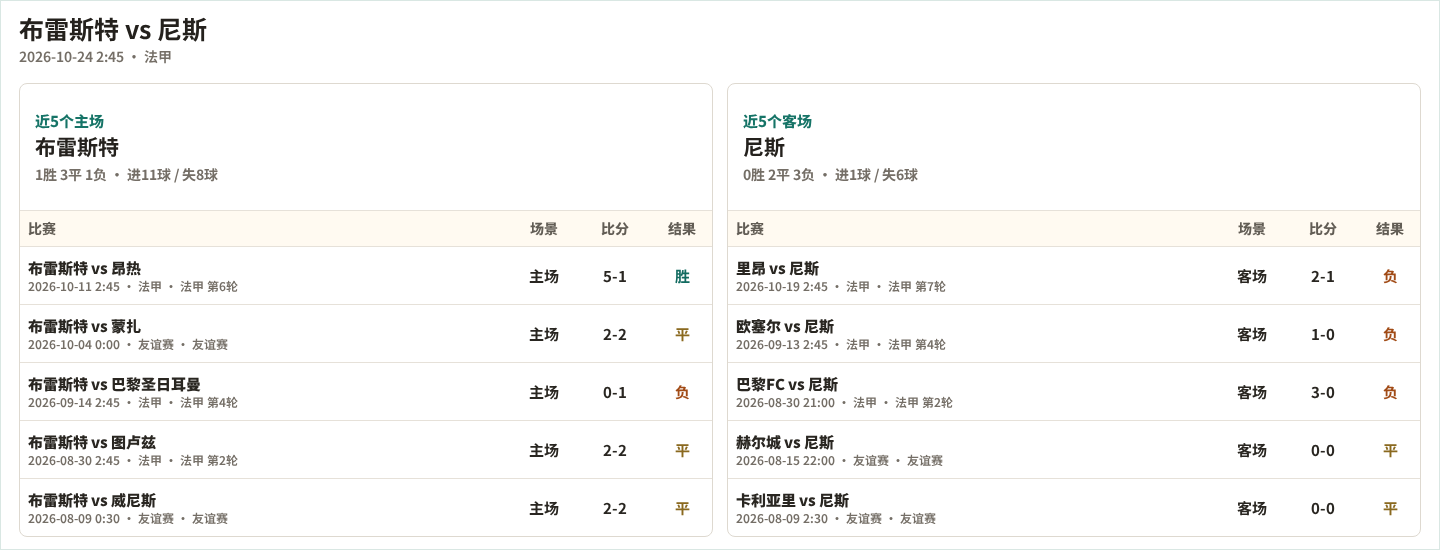Open the match "布雷斯特 vs 威尼斯"

click(92, 500)
